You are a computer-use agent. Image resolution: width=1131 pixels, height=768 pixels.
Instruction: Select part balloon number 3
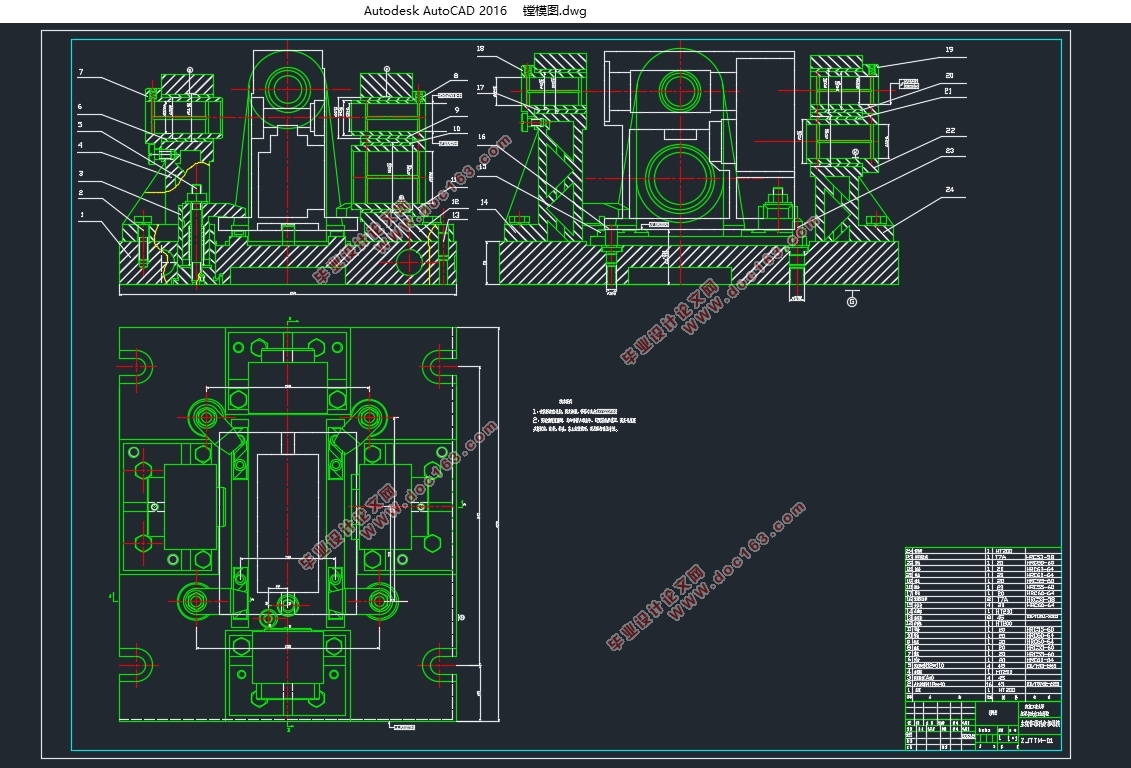tap(81, 174)
